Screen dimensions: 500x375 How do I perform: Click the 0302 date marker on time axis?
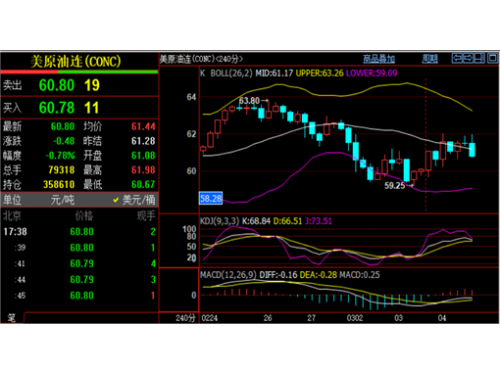coord(355,318)
